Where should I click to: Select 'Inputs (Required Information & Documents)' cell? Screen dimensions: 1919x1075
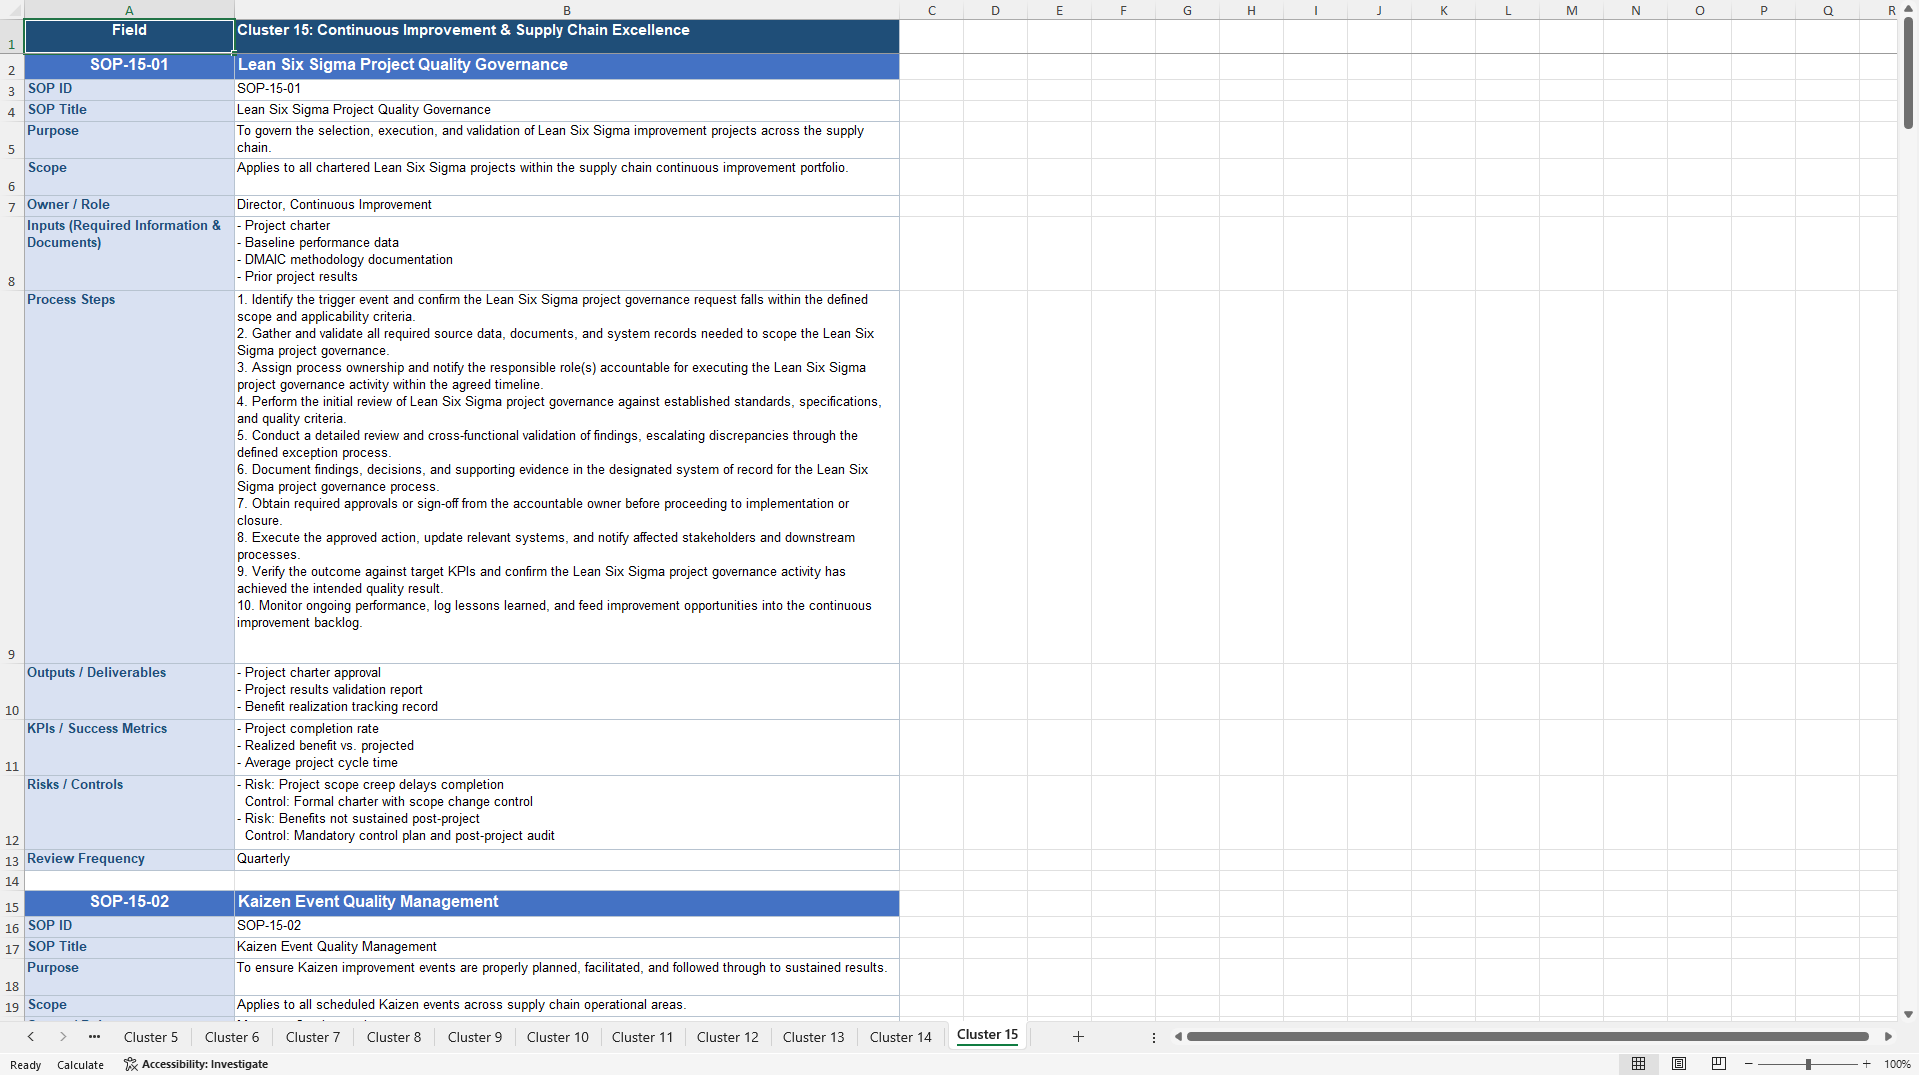point(129,253)
